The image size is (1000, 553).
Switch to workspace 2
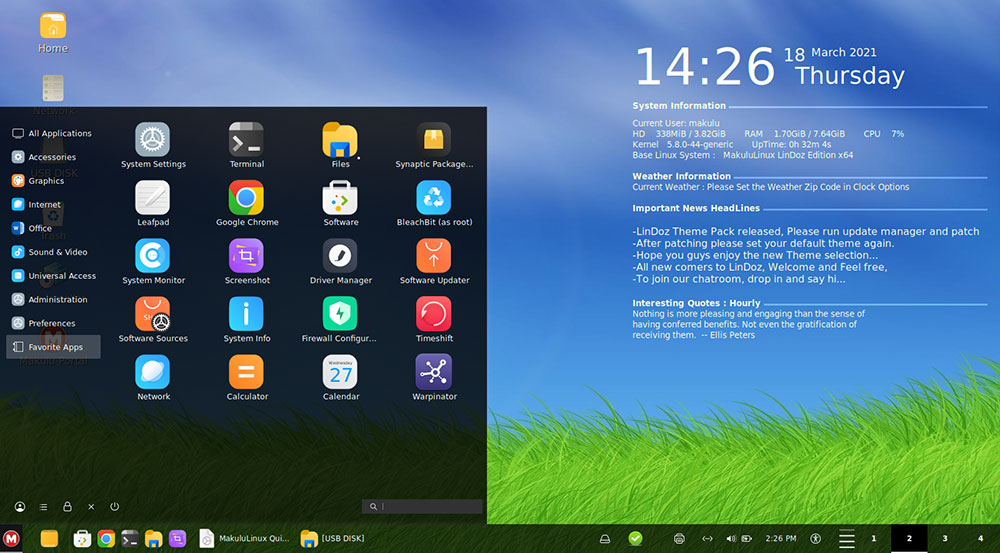[909, 539]
